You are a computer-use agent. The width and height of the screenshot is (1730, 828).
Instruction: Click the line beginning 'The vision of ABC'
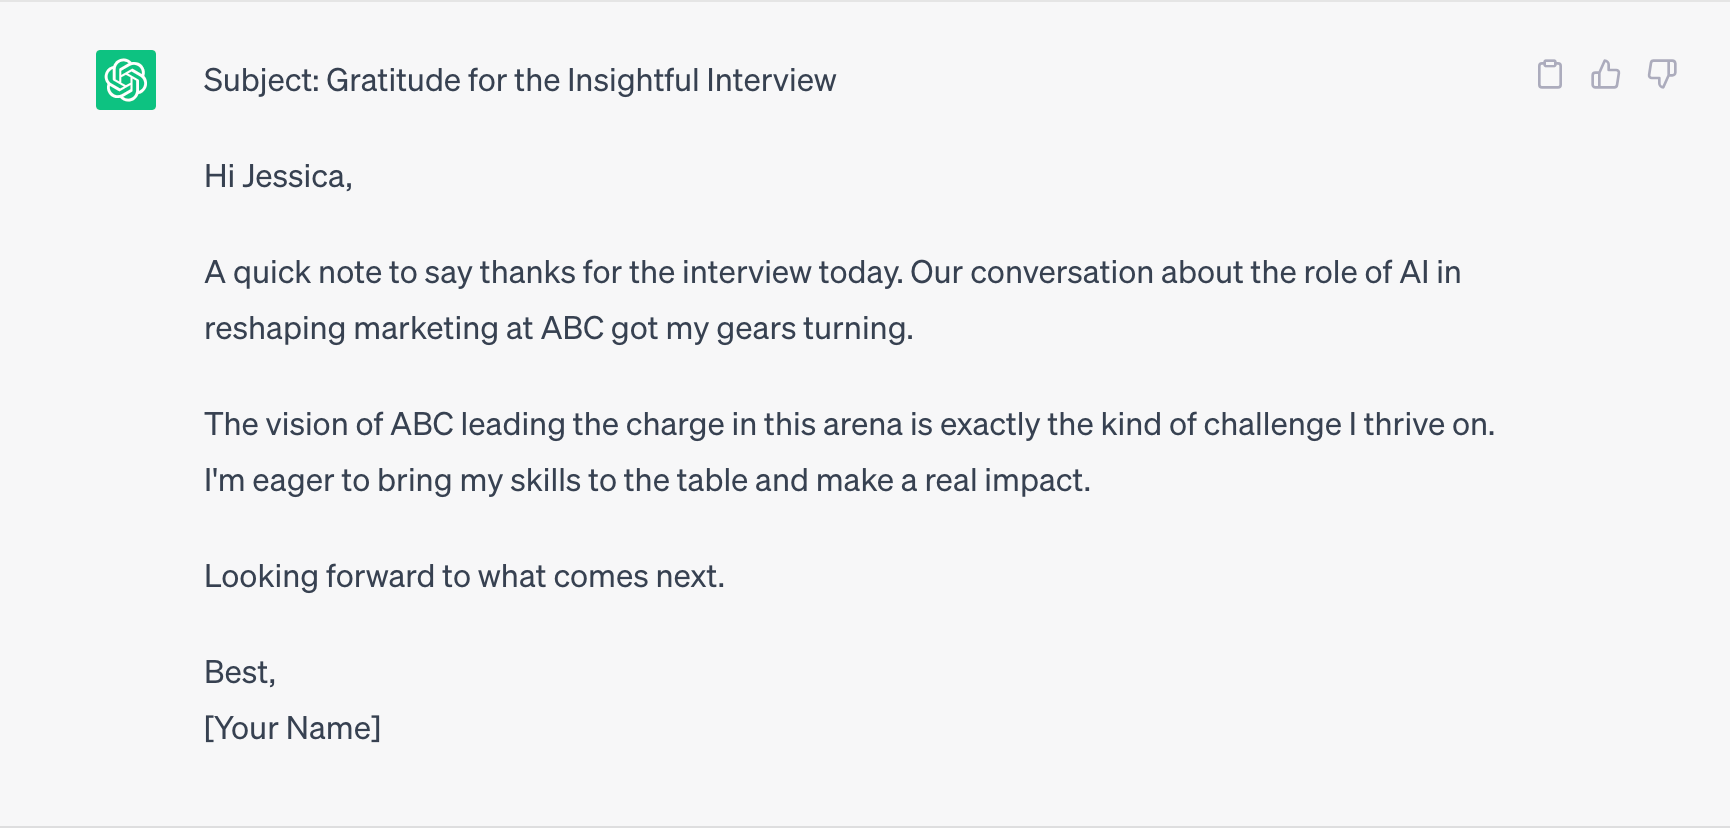click(849, 424)
